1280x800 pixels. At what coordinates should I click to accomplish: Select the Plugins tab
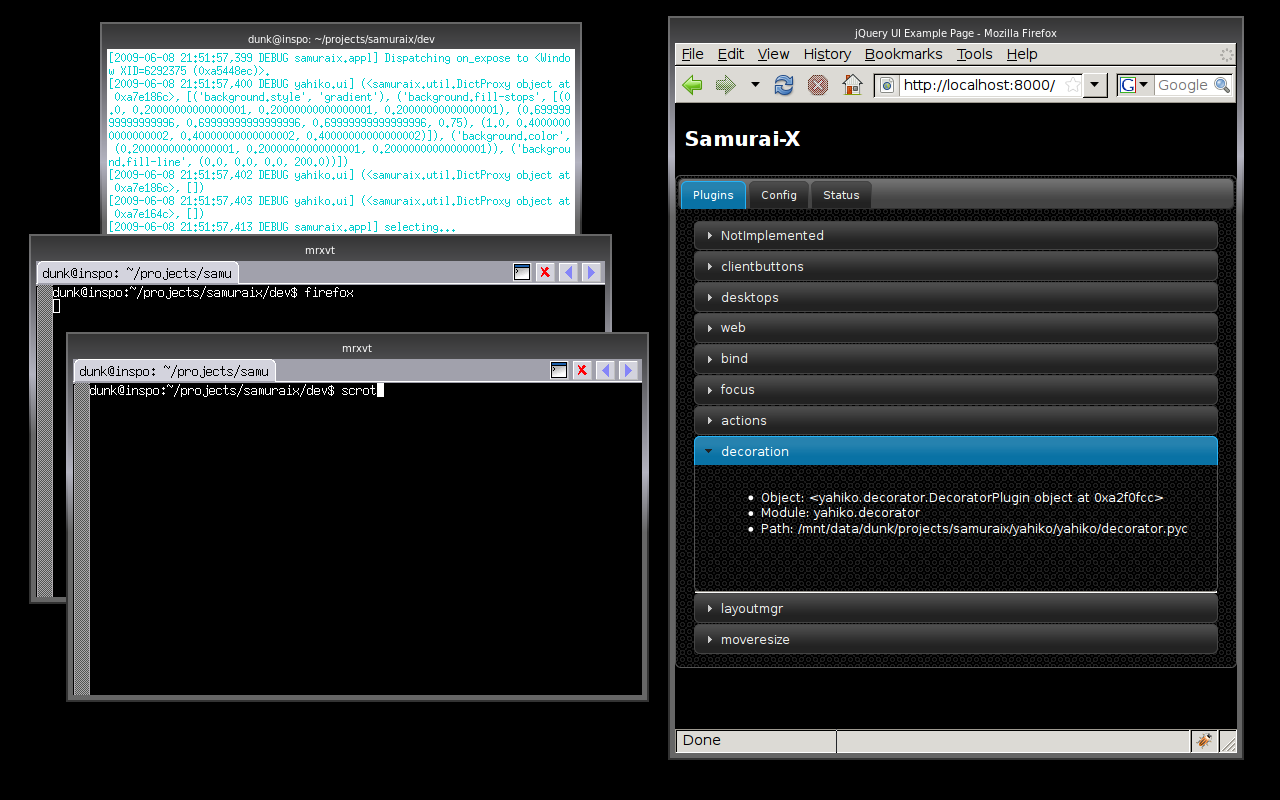click(713, 195)
